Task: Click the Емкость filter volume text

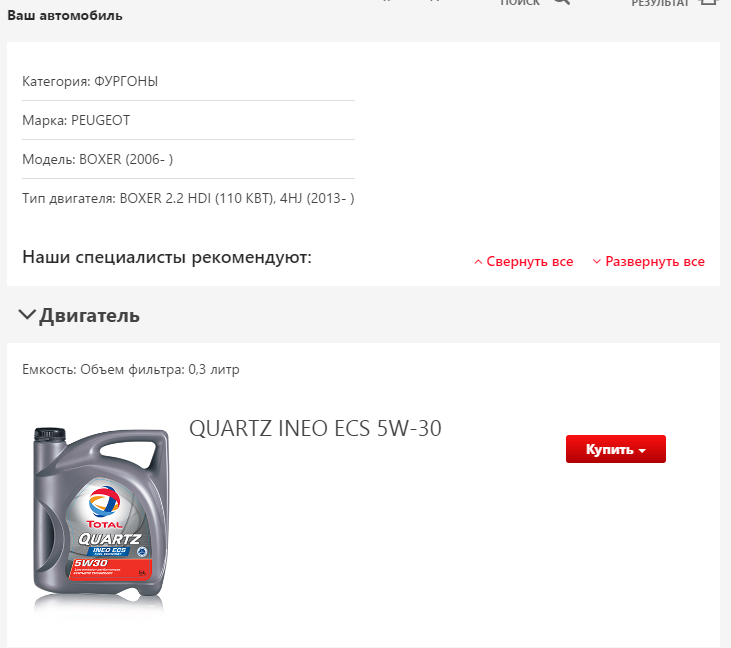Action: (131, 370)
